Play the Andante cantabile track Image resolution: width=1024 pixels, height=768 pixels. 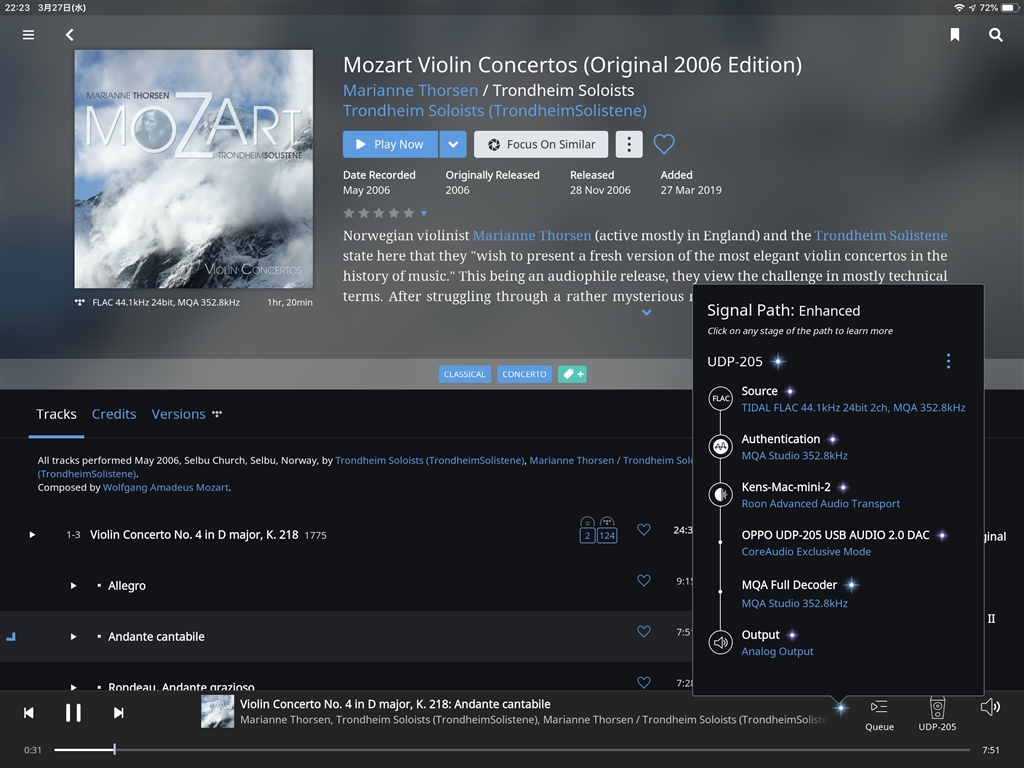(73, 637)
